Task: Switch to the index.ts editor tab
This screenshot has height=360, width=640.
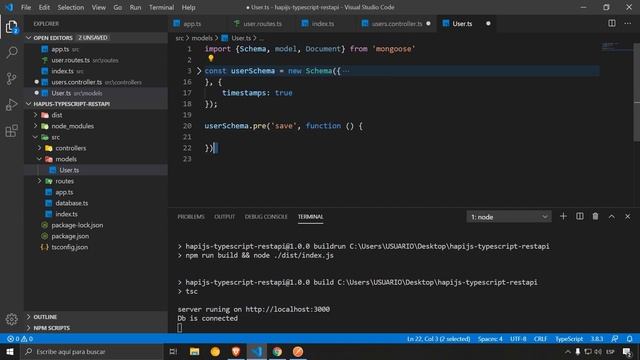Action: click(323, 24)
